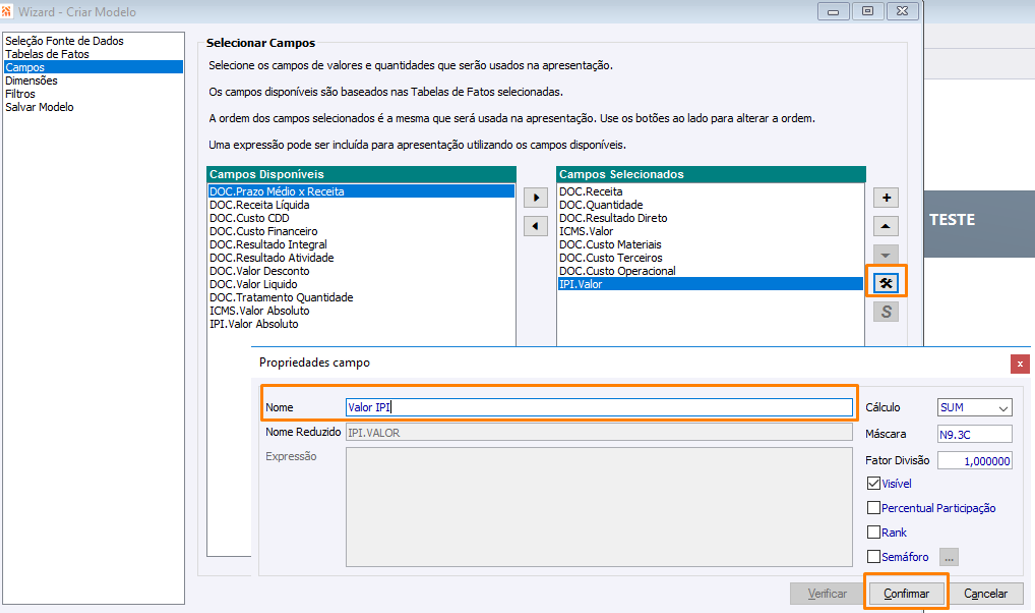Move the selected field back to Campos Disponíveis
Viewport: 1035px width, 613px height.
[535, 226]
